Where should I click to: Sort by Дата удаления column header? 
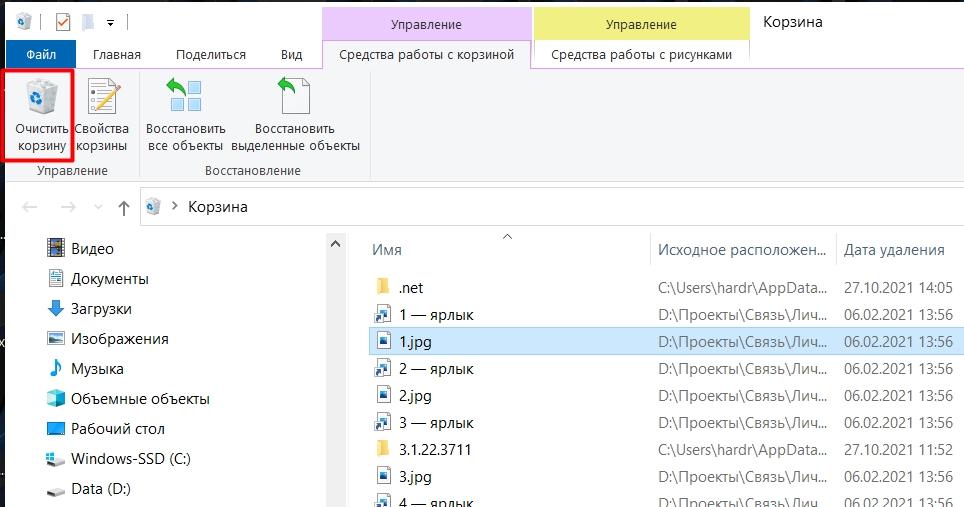[894, 250]
